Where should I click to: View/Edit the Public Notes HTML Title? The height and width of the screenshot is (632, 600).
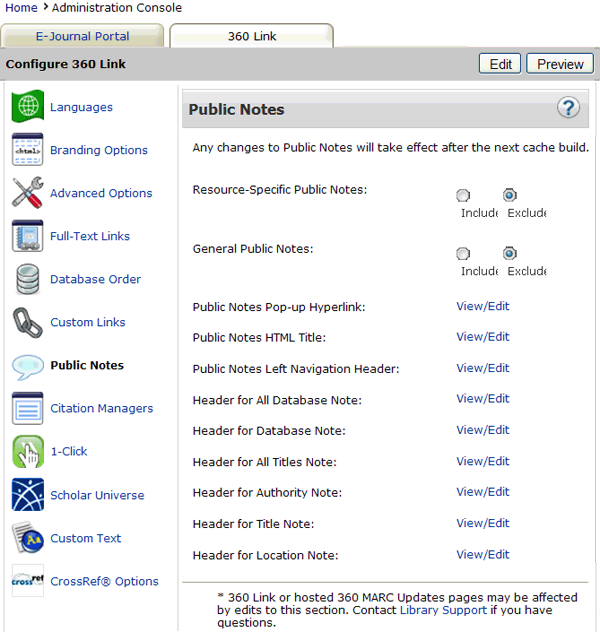(x=483, y=337)
